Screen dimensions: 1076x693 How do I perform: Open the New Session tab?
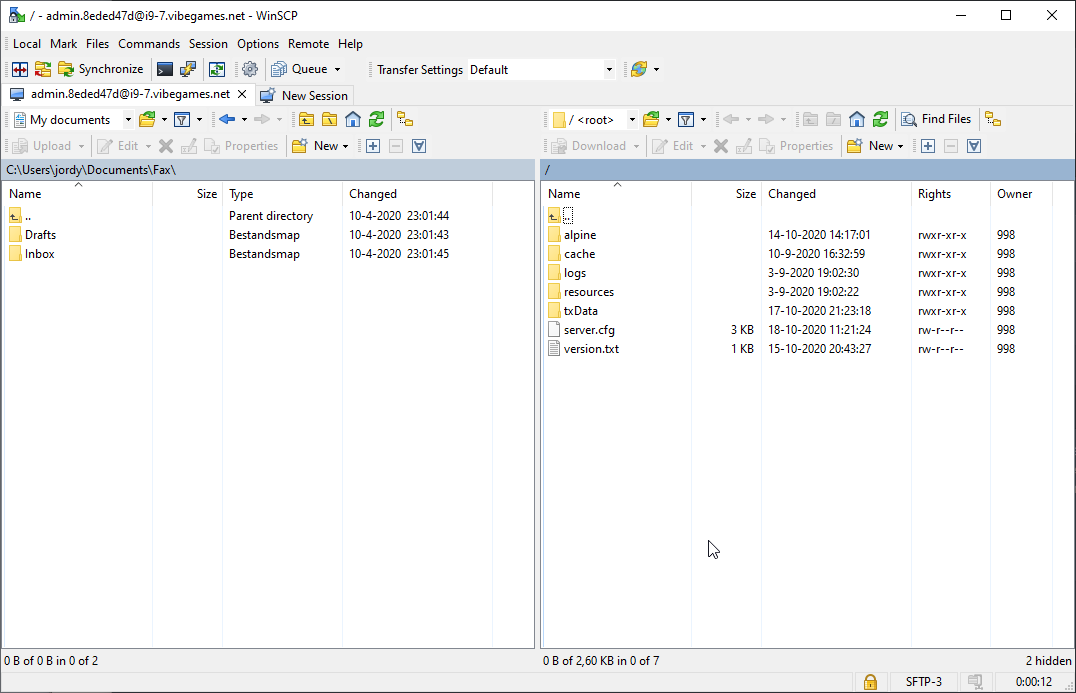pyautogui.click(x=304, y=96)
